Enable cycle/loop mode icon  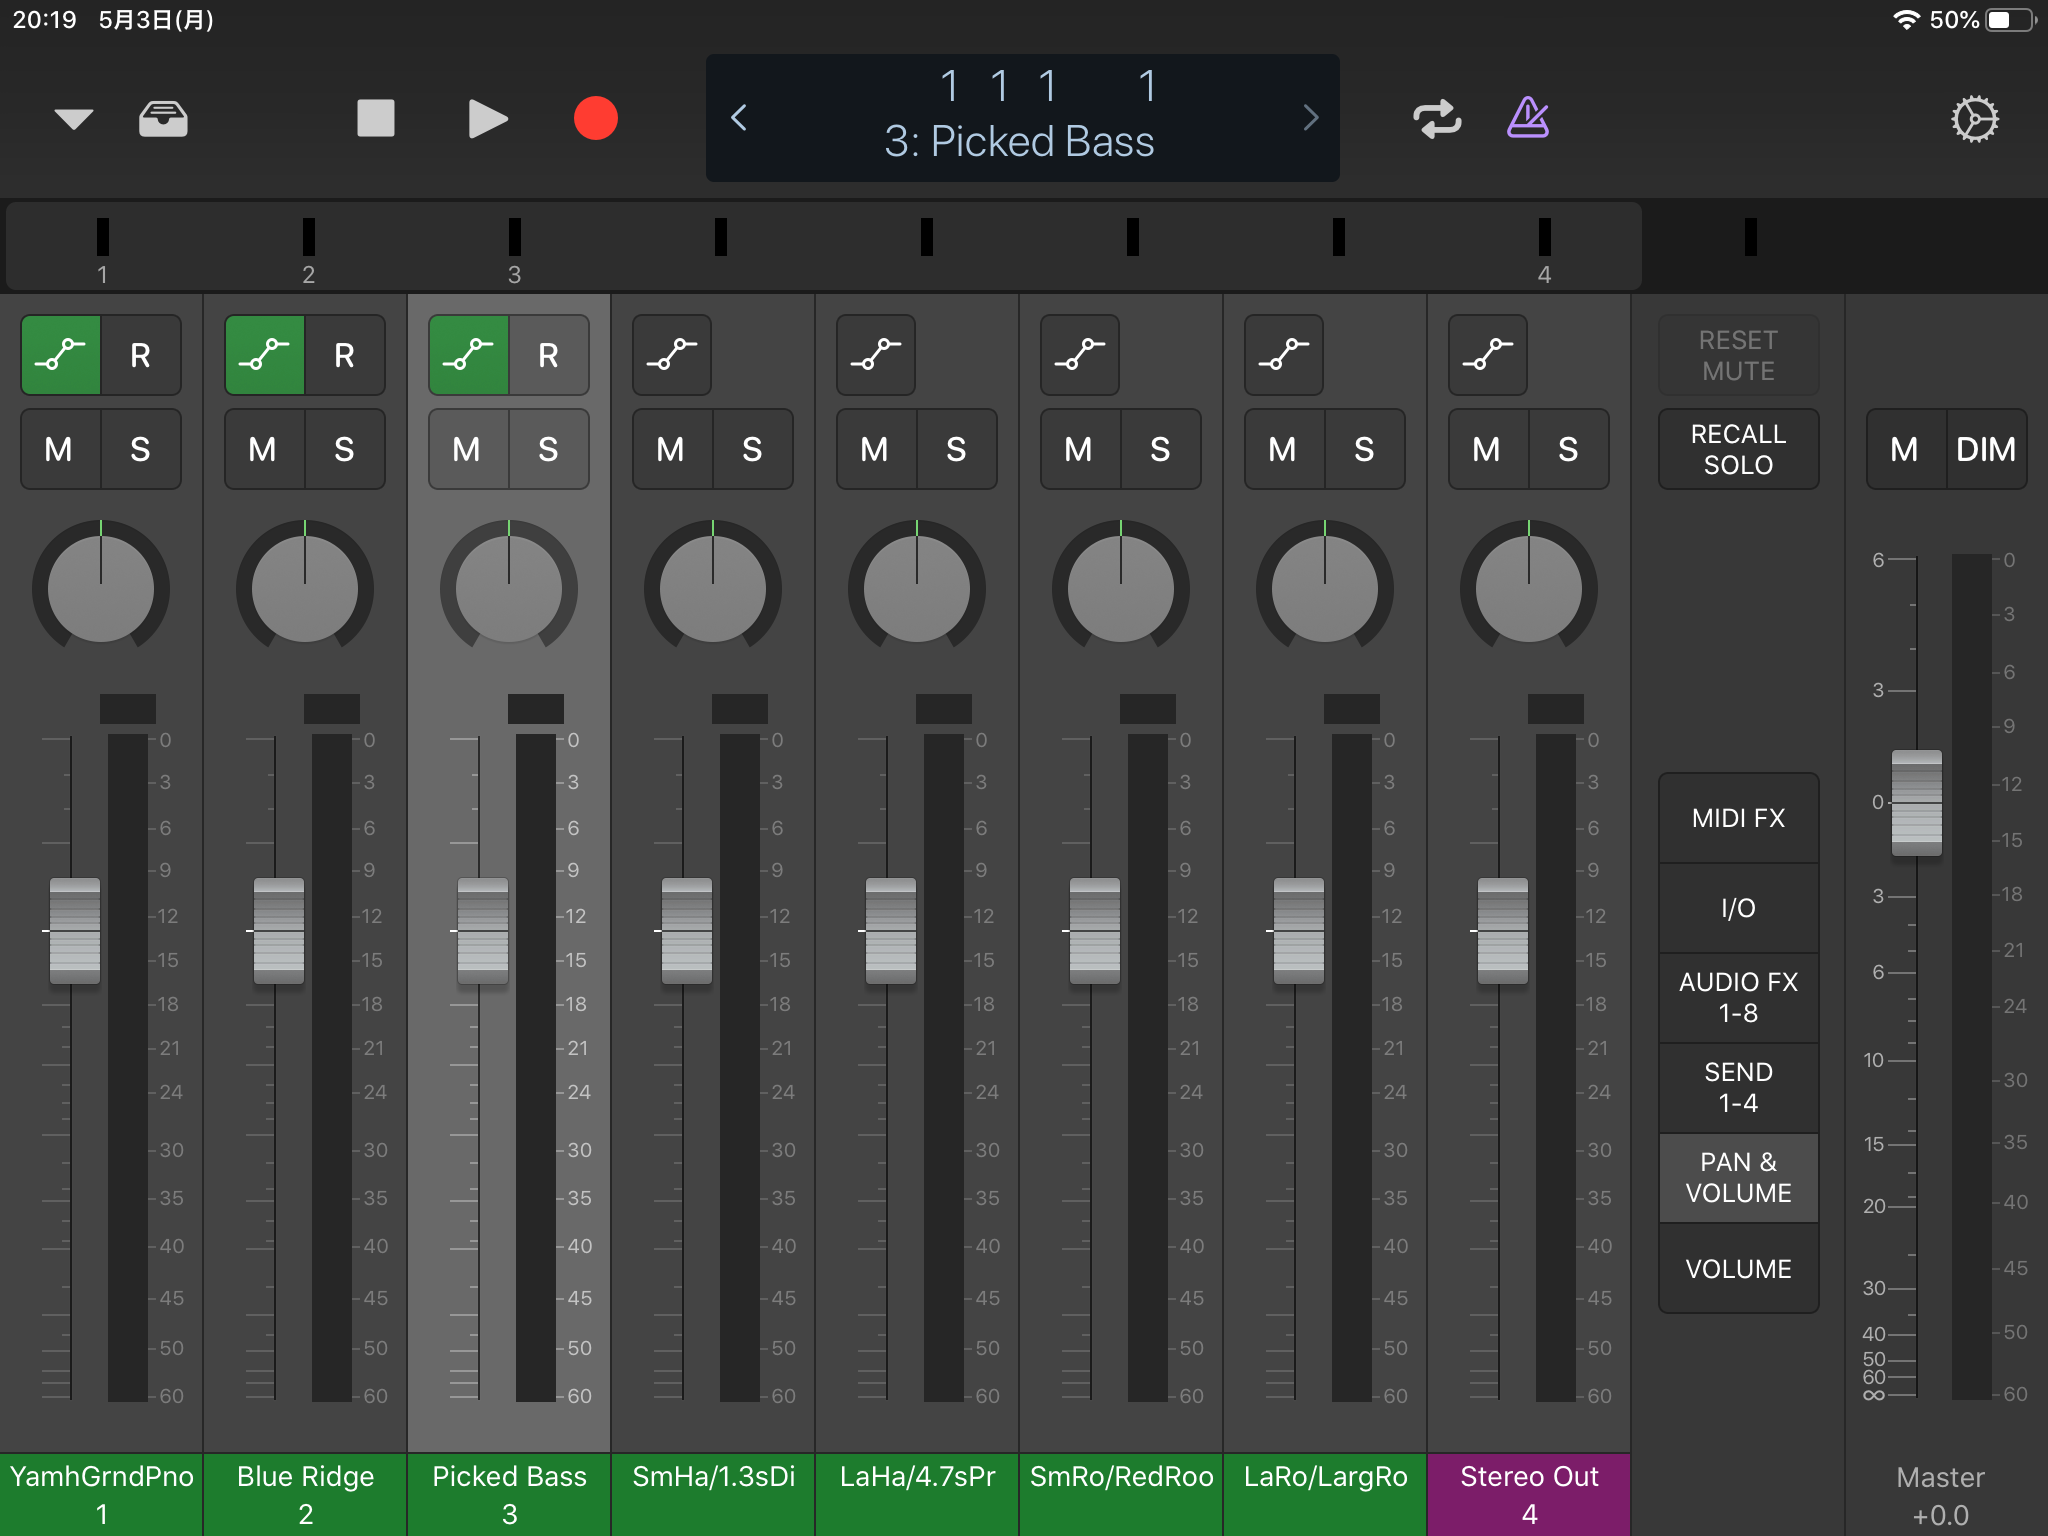(x=1437, y=118)
